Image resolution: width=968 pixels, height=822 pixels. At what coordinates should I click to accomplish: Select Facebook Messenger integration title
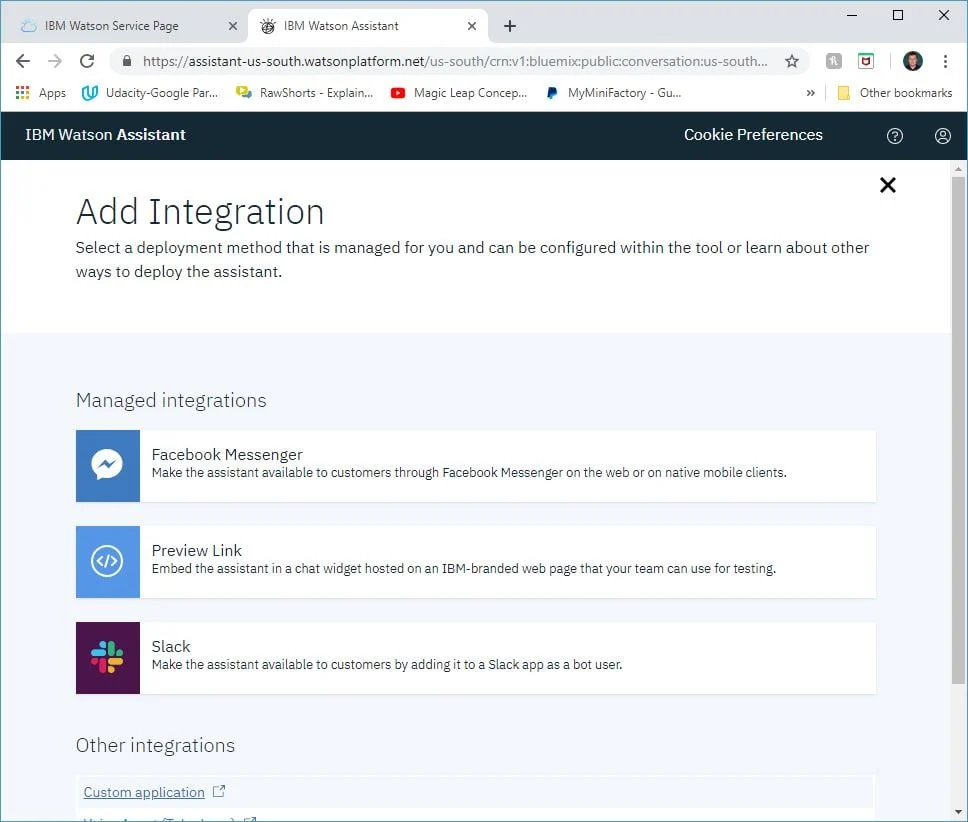(x=227, y=454)
